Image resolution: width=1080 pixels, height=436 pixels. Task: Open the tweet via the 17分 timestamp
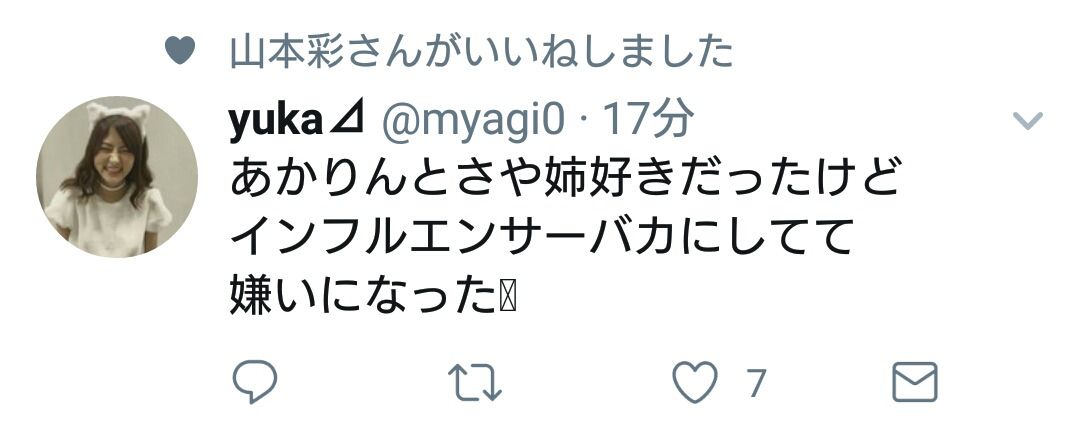[x=648, y=121]
